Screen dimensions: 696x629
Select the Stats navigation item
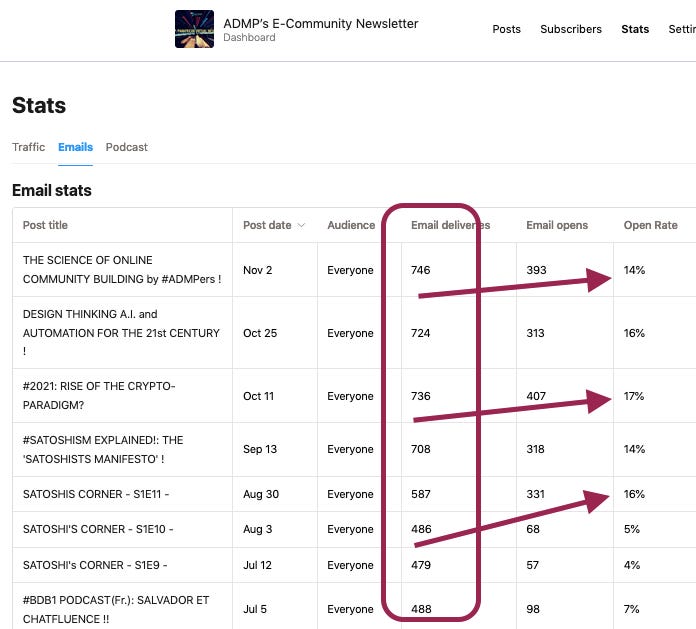coord(635,29)
